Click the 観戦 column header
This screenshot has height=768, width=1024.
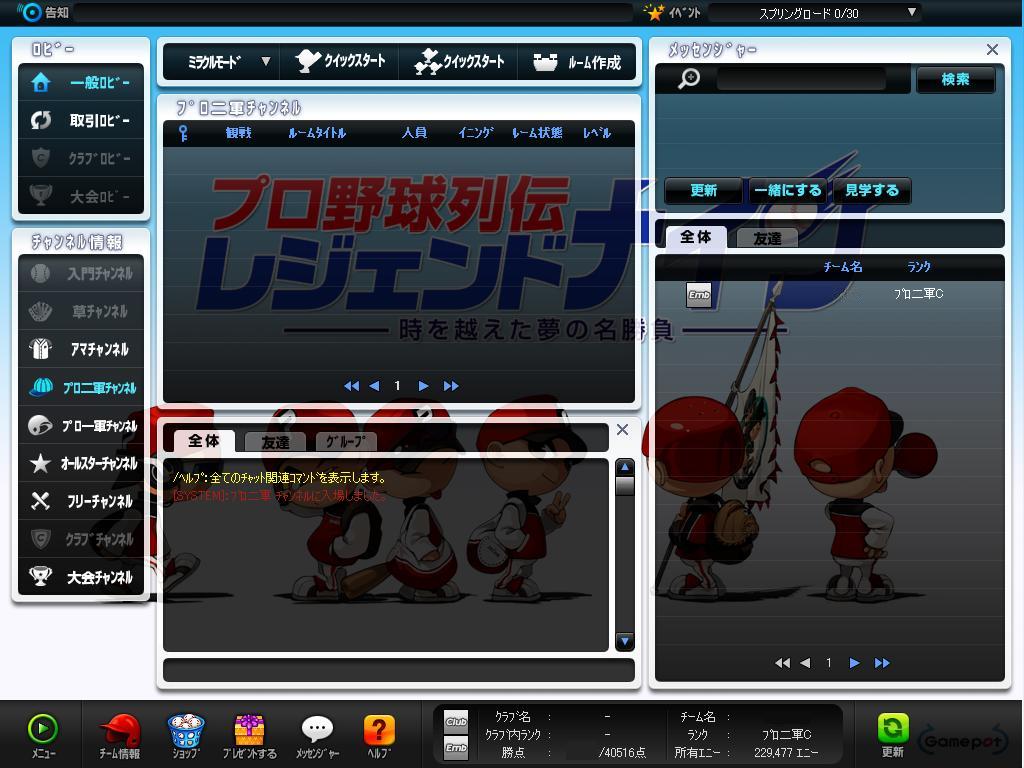[238, 133]
